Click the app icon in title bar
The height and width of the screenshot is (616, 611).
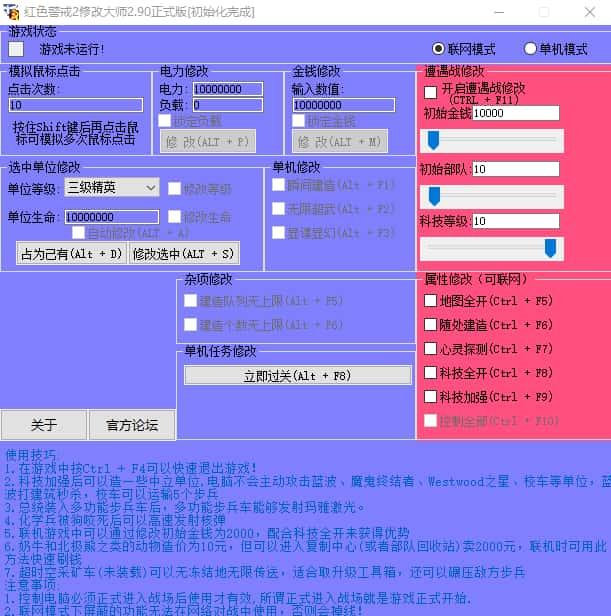pos(11,12)
